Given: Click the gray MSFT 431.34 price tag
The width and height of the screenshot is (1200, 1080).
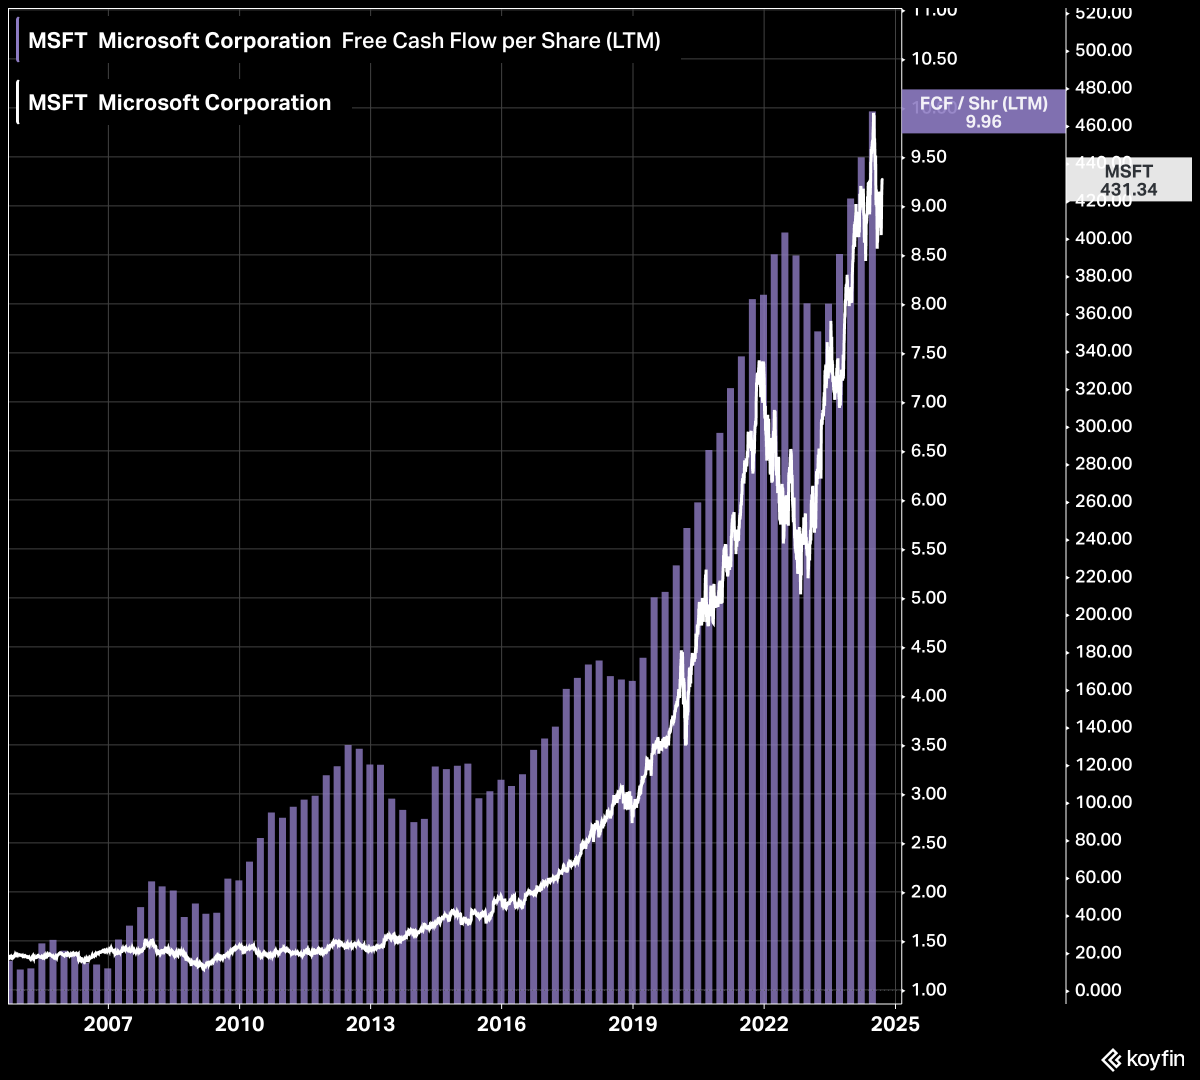Looking at the screenshot, I should (x=1129, y=180).
